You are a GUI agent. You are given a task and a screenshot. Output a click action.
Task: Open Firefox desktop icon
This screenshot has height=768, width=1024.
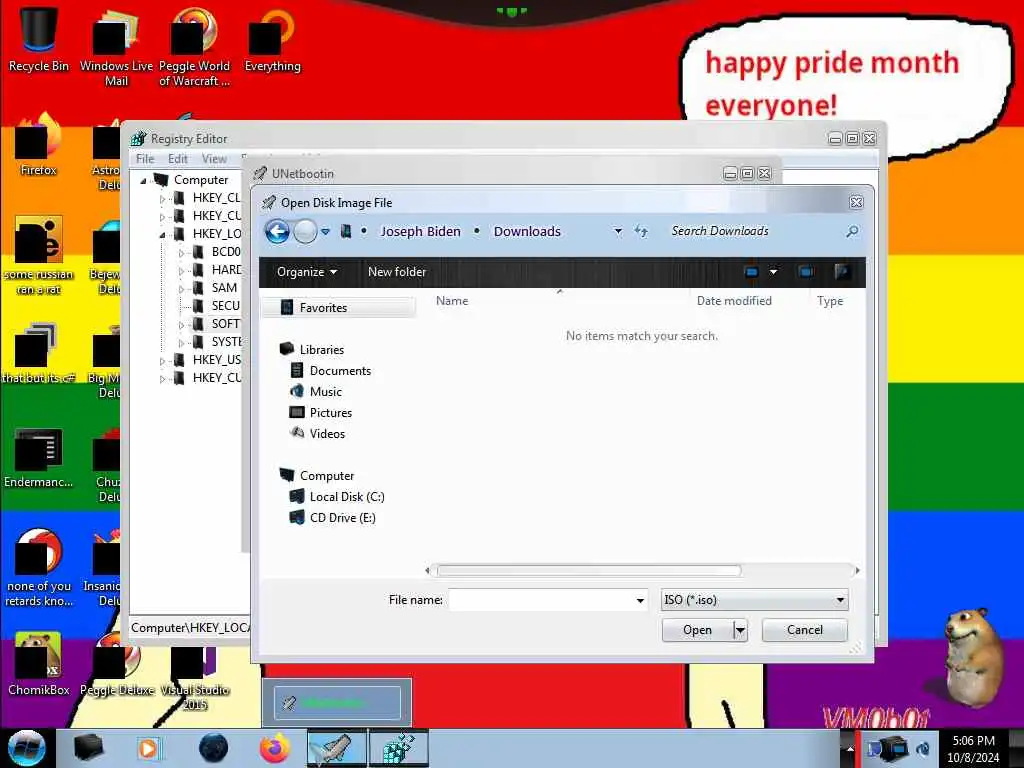point(39,145)
